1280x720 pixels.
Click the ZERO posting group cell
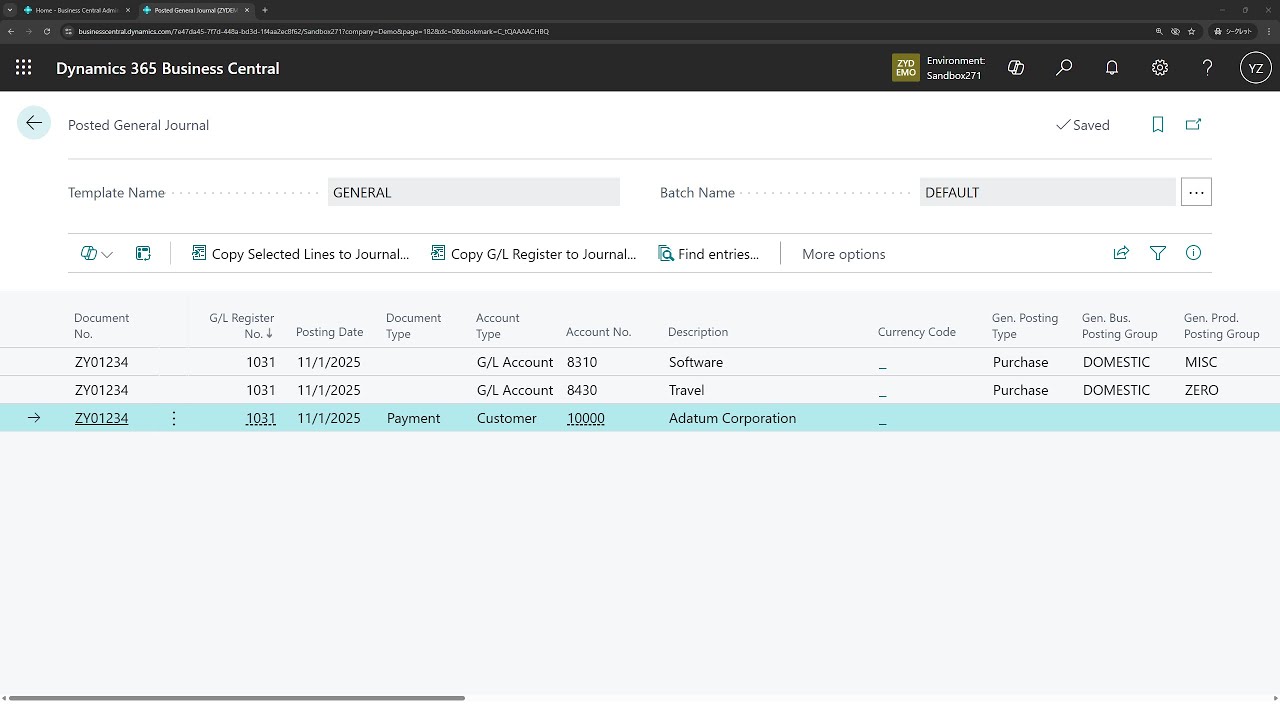point(1201,390)
